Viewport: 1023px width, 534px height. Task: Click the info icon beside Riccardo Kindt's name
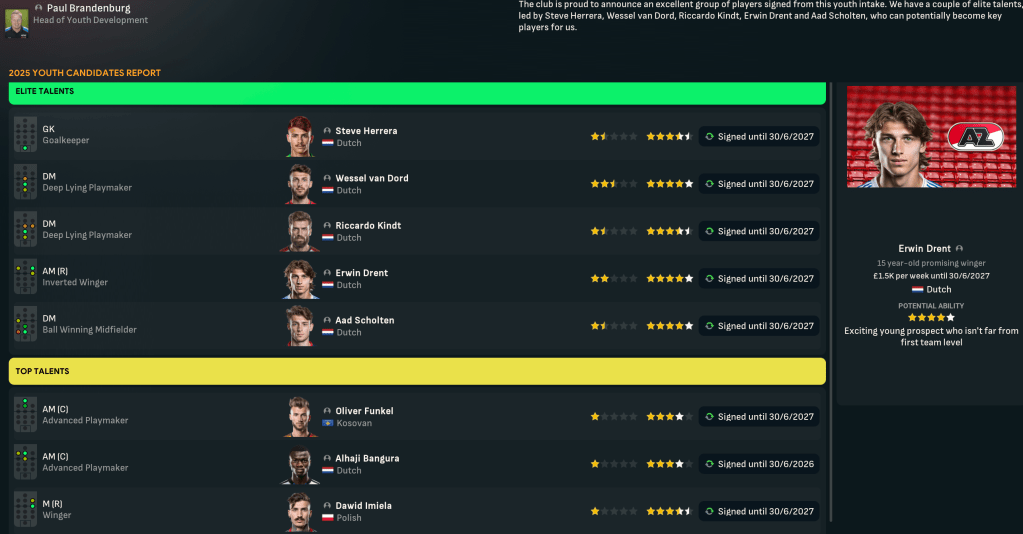tap(327, 226)
